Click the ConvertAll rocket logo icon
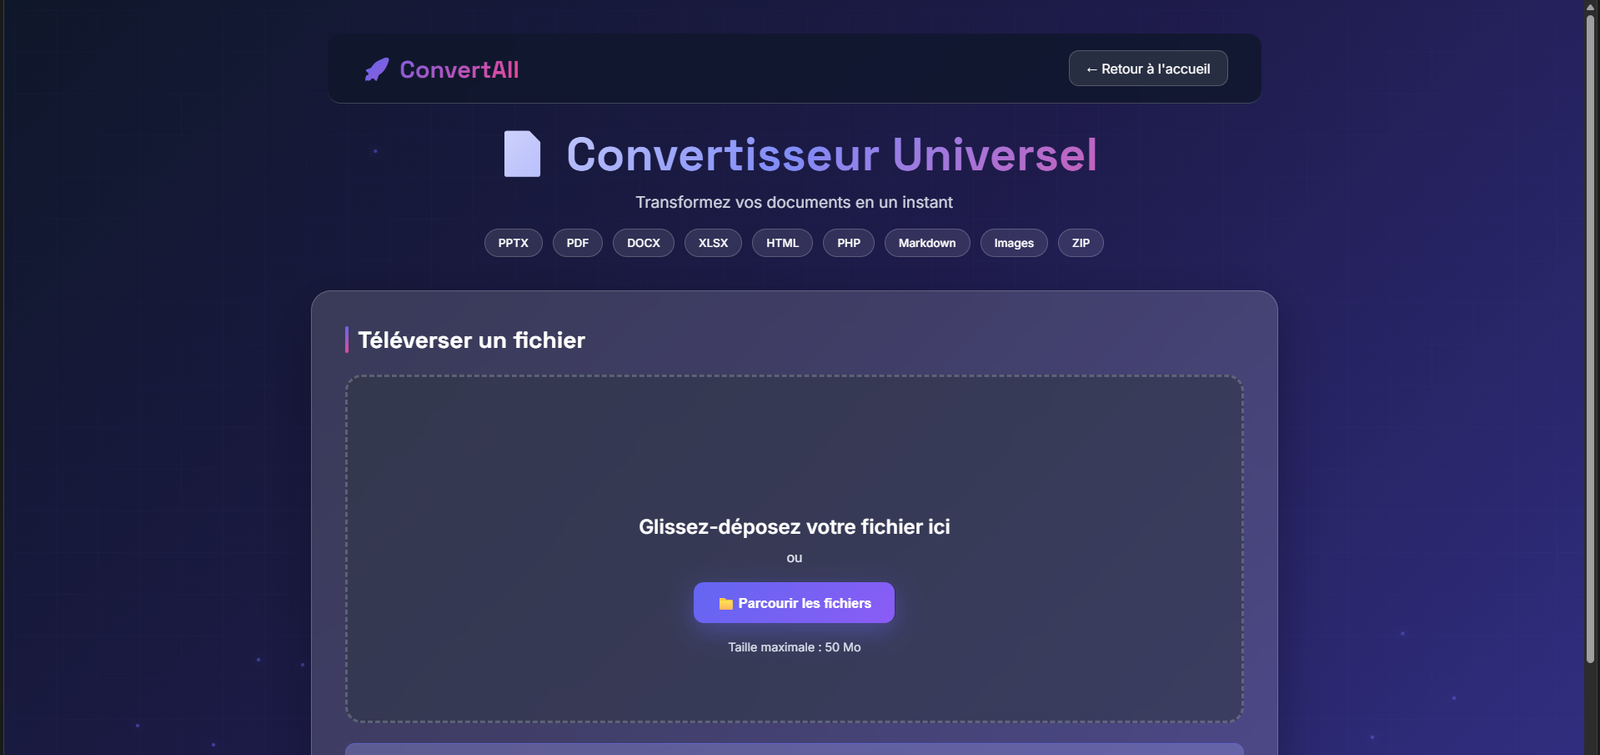 (x=377, y=69)
